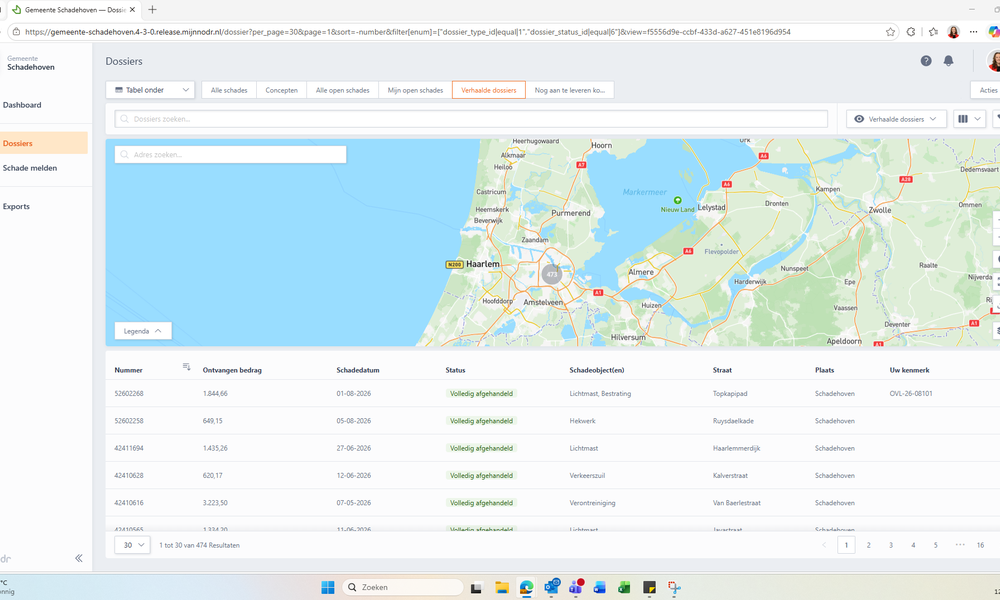
Task: Open Sticky Notes from the taskbar
Action: click(649, 588)
